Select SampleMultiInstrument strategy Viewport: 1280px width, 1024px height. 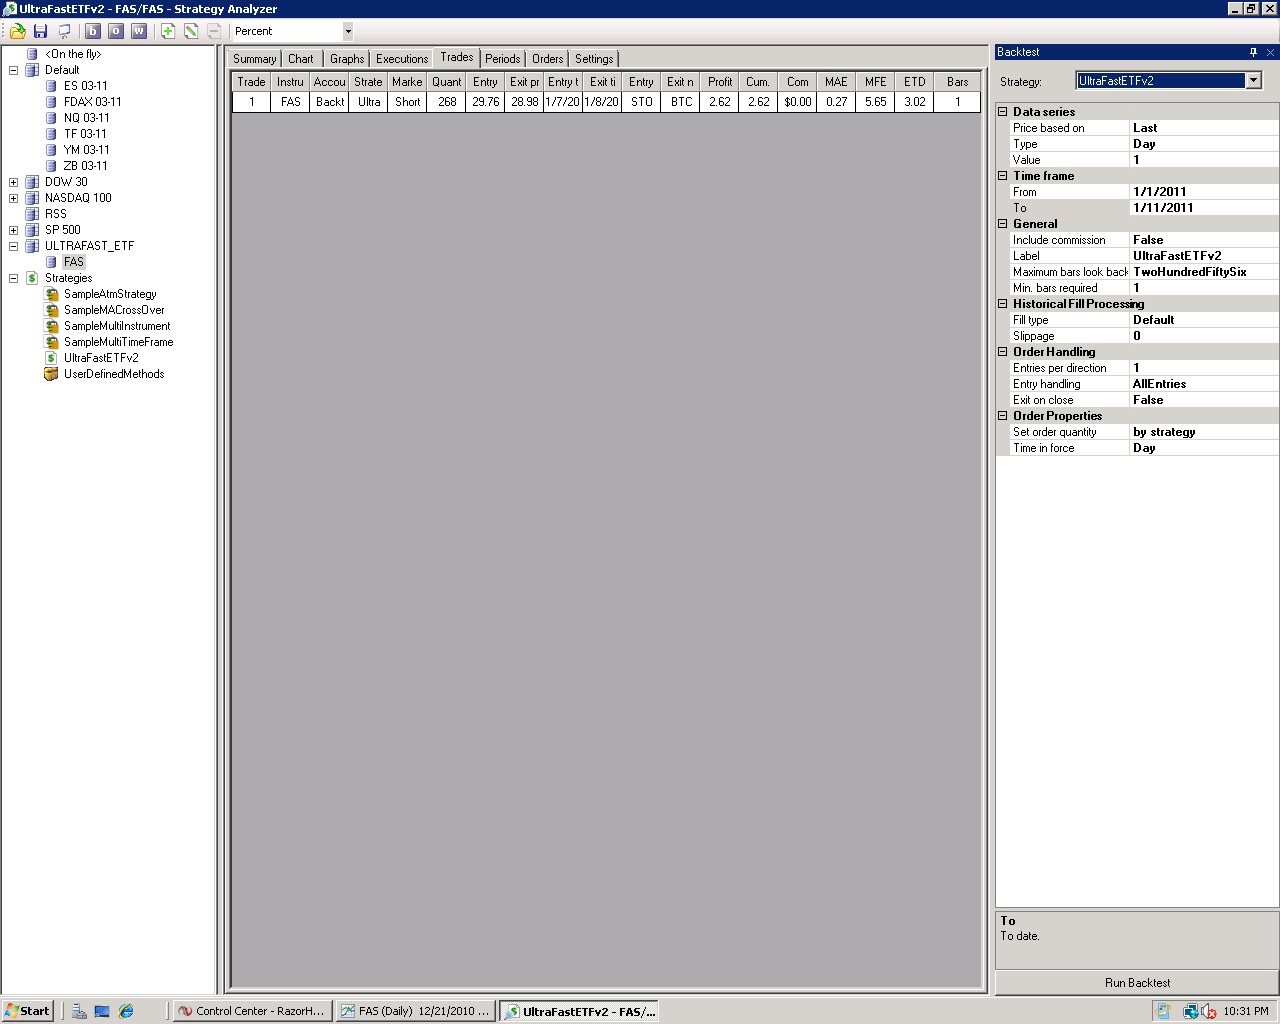(117, 326)
